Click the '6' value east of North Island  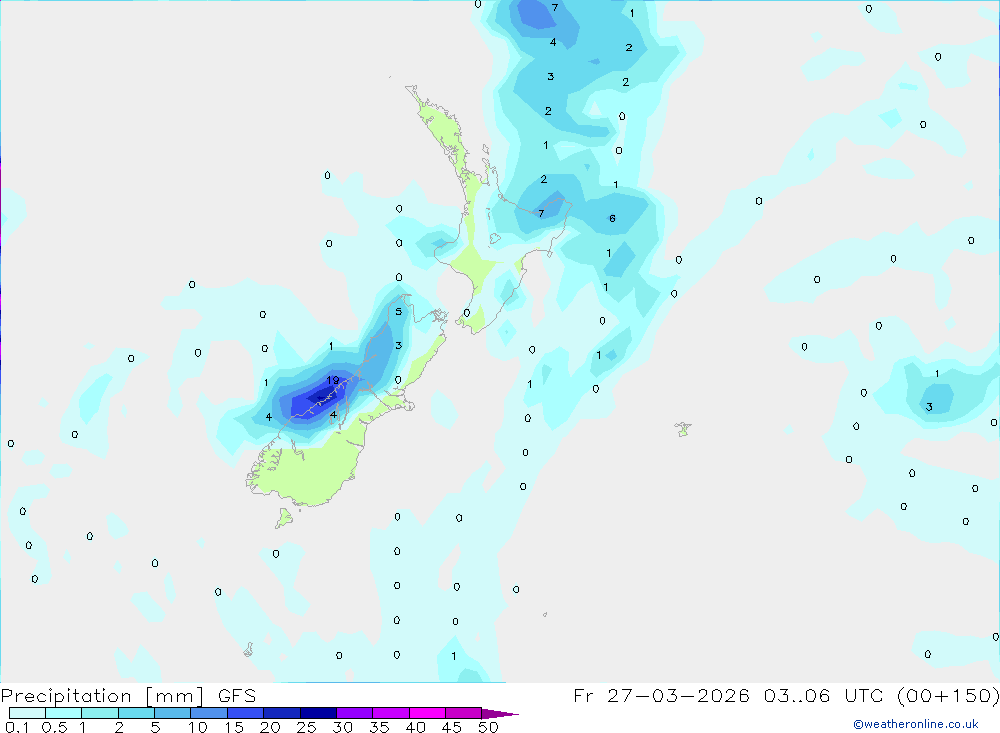[612, 218]
